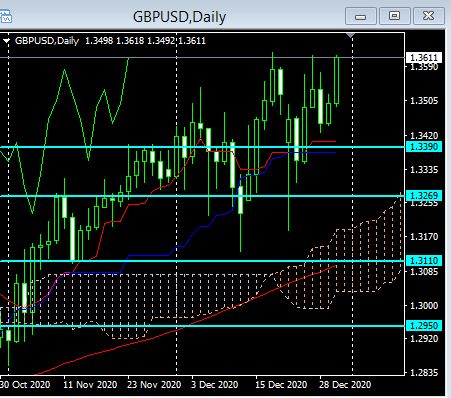Click the 1.3000 value on price scale
The image size is (451, 398).
coord(424,305)
